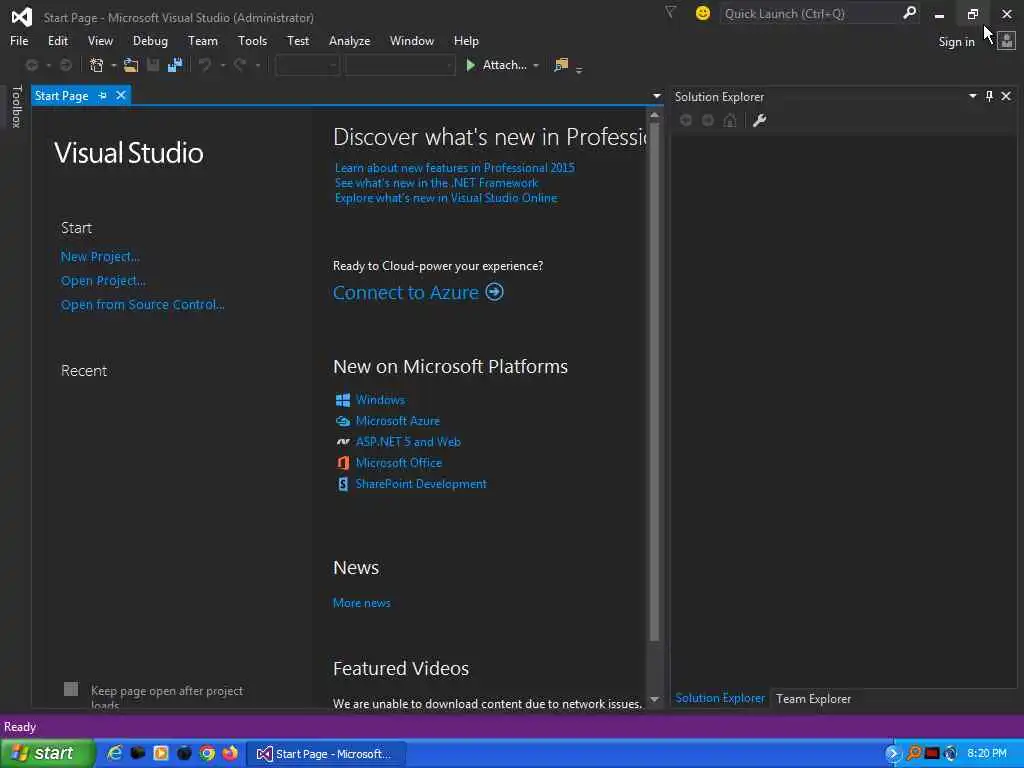
Task: Open the notifications flag icon
Action: click(670, 12)
